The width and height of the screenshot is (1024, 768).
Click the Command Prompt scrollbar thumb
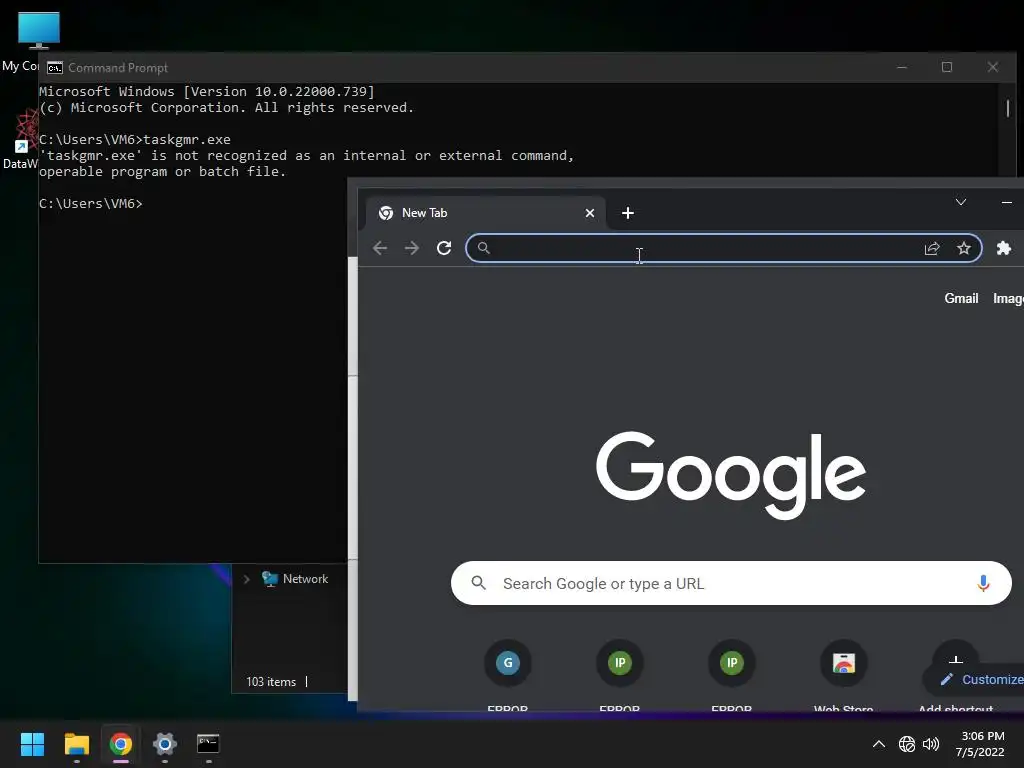[x=1008, y=108]
